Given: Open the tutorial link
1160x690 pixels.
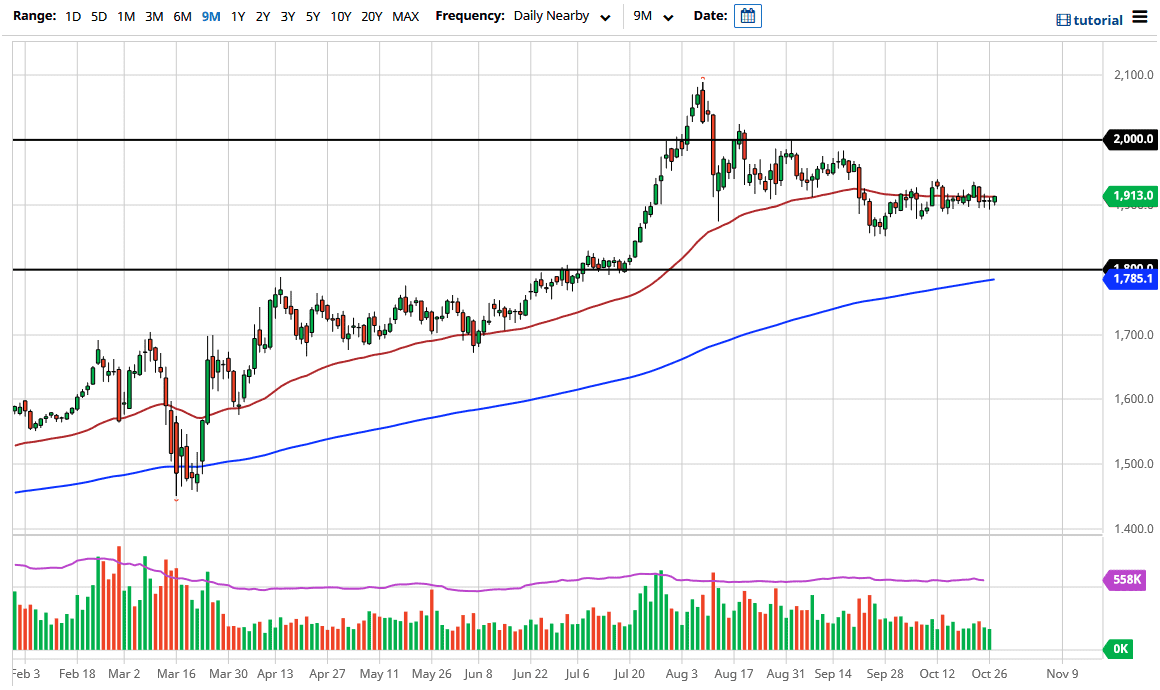Looking at the screenshot, I should tap(1098, 21).
